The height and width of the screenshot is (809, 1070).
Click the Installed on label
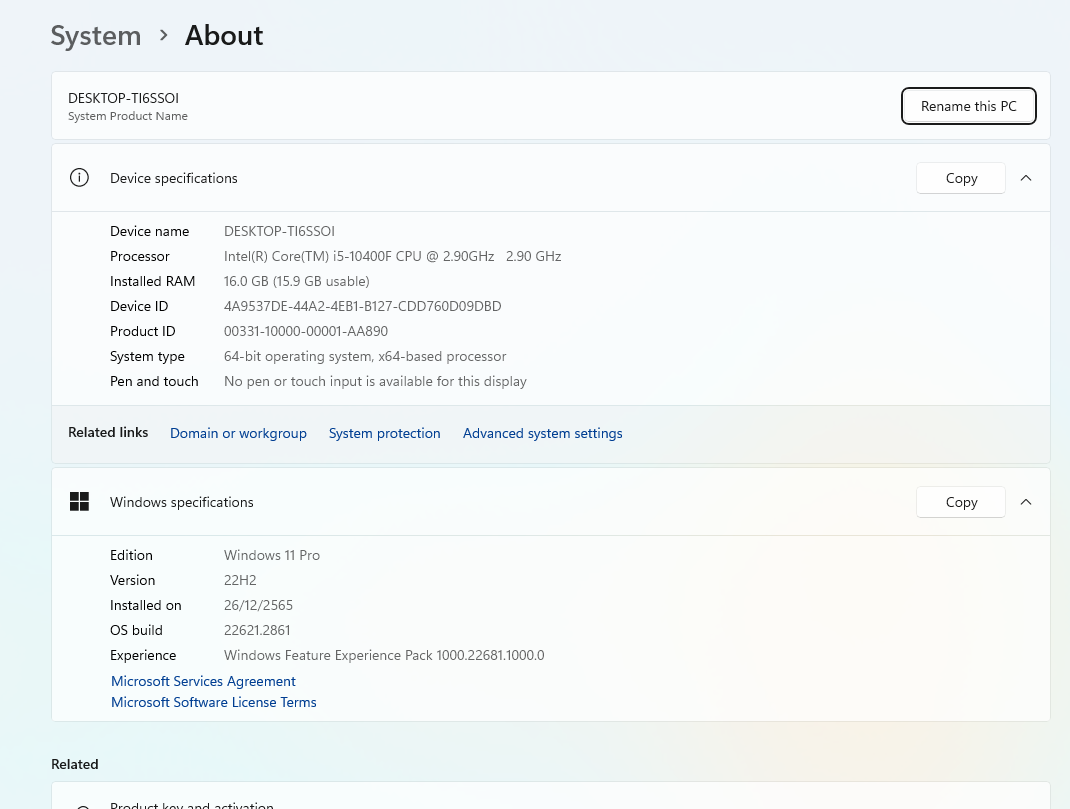click(x=146, y=606)
